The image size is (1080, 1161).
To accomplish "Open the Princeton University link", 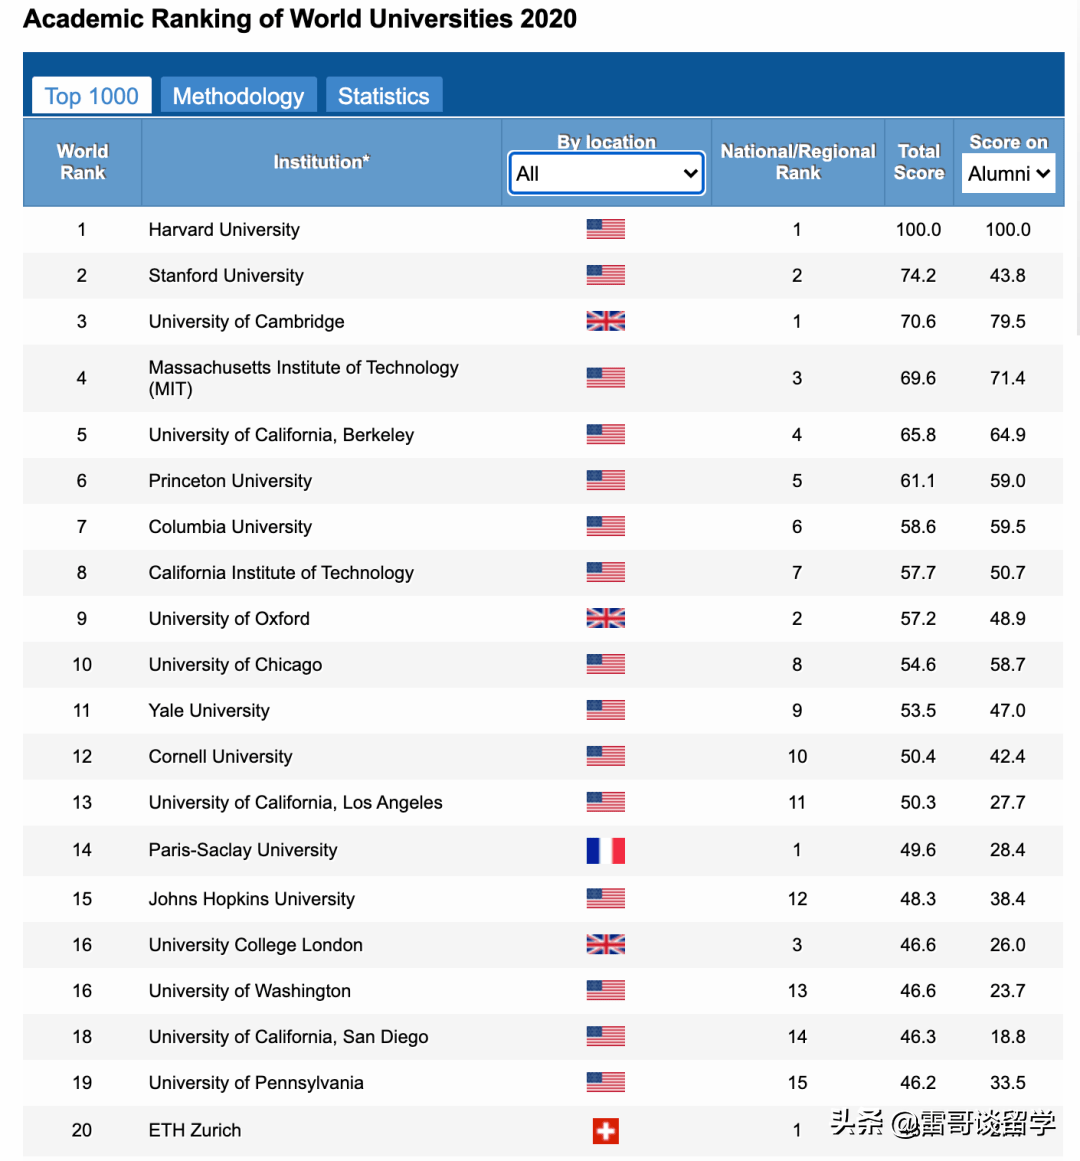I will [230, 481].
